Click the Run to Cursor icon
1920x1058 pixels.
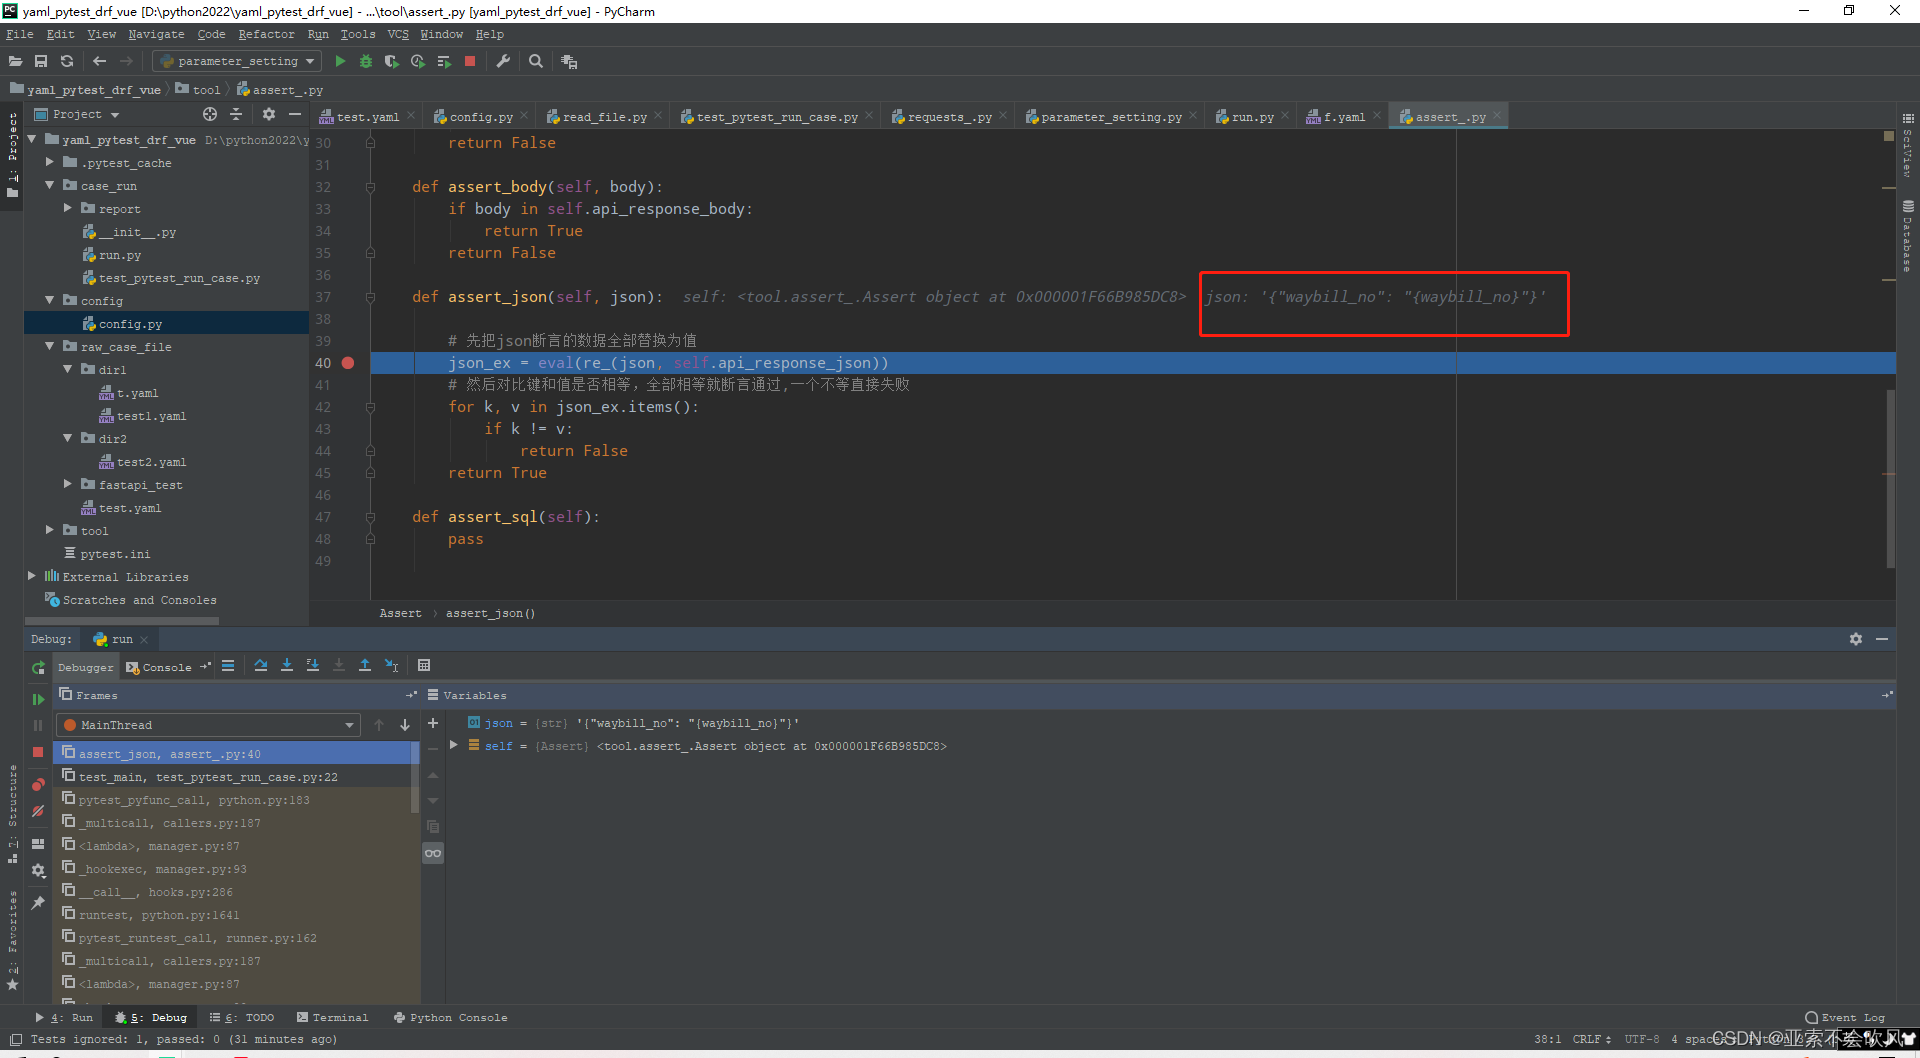tap(392, 665)
